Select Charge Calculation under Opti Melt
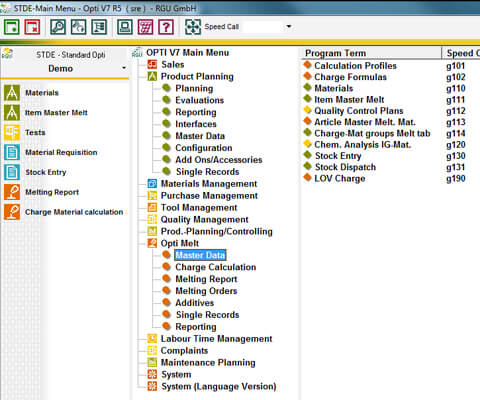 coord(216,267)
